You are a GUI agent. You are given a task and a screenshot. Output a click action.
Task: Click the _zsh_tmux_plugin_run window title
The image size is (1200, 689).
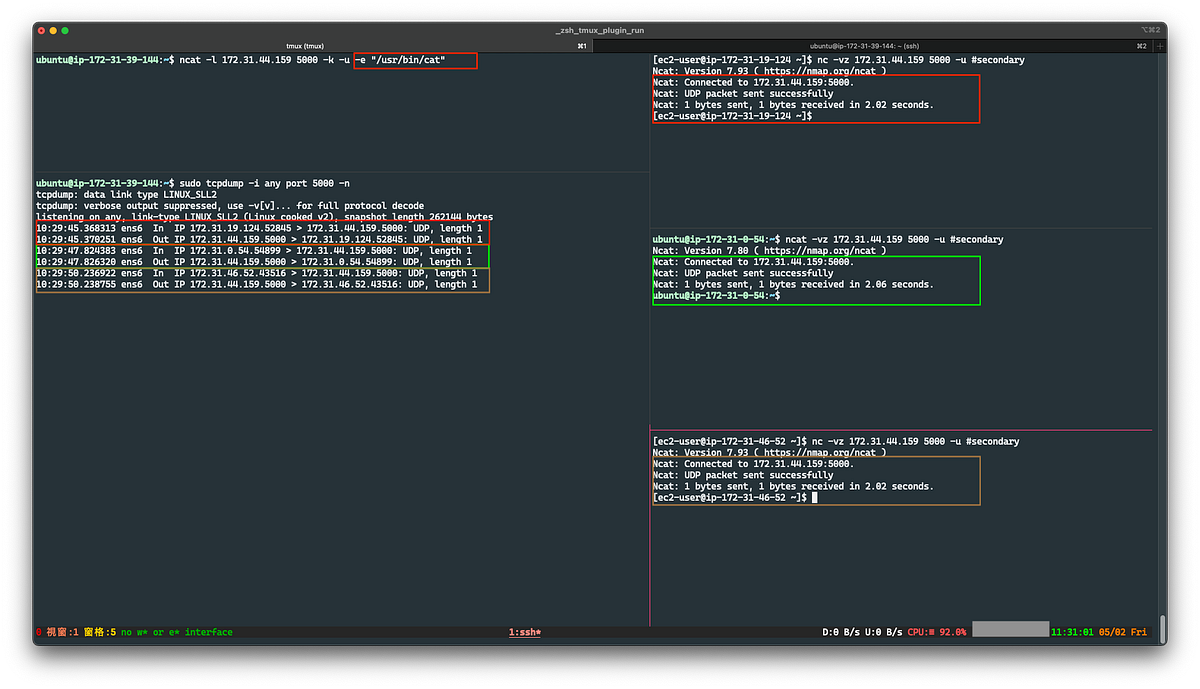point(600,30)
